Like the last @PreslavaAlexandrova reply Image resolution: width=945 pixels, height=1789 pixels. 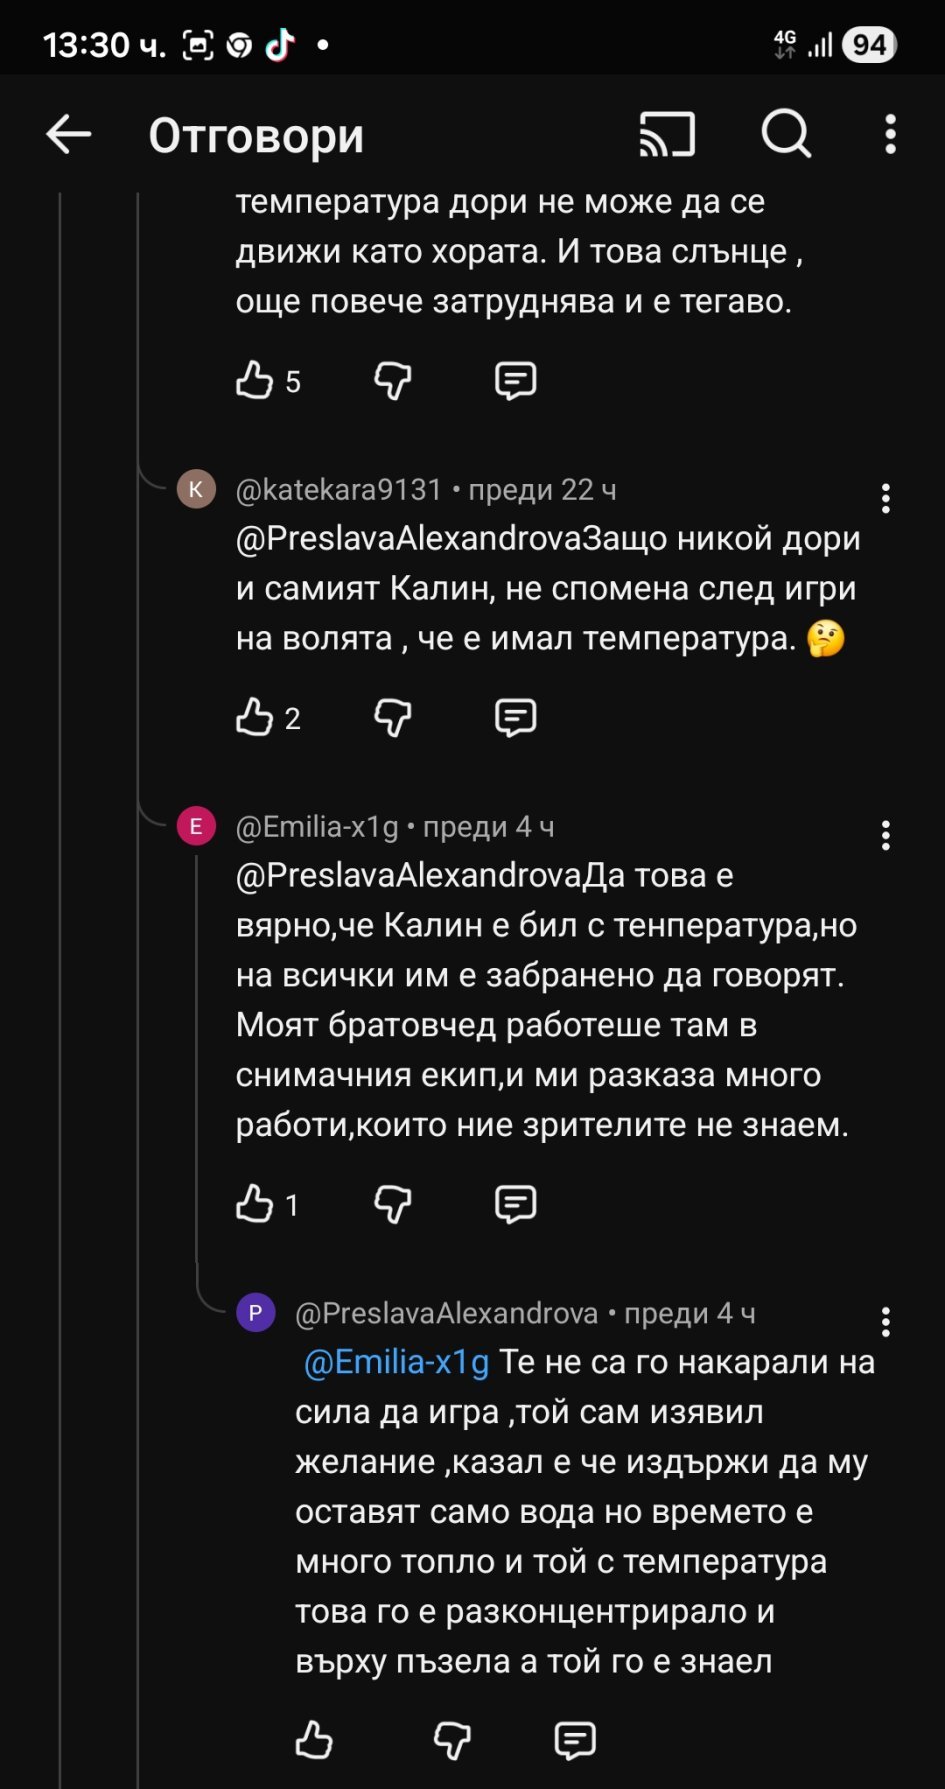(x=314, y=1740)
